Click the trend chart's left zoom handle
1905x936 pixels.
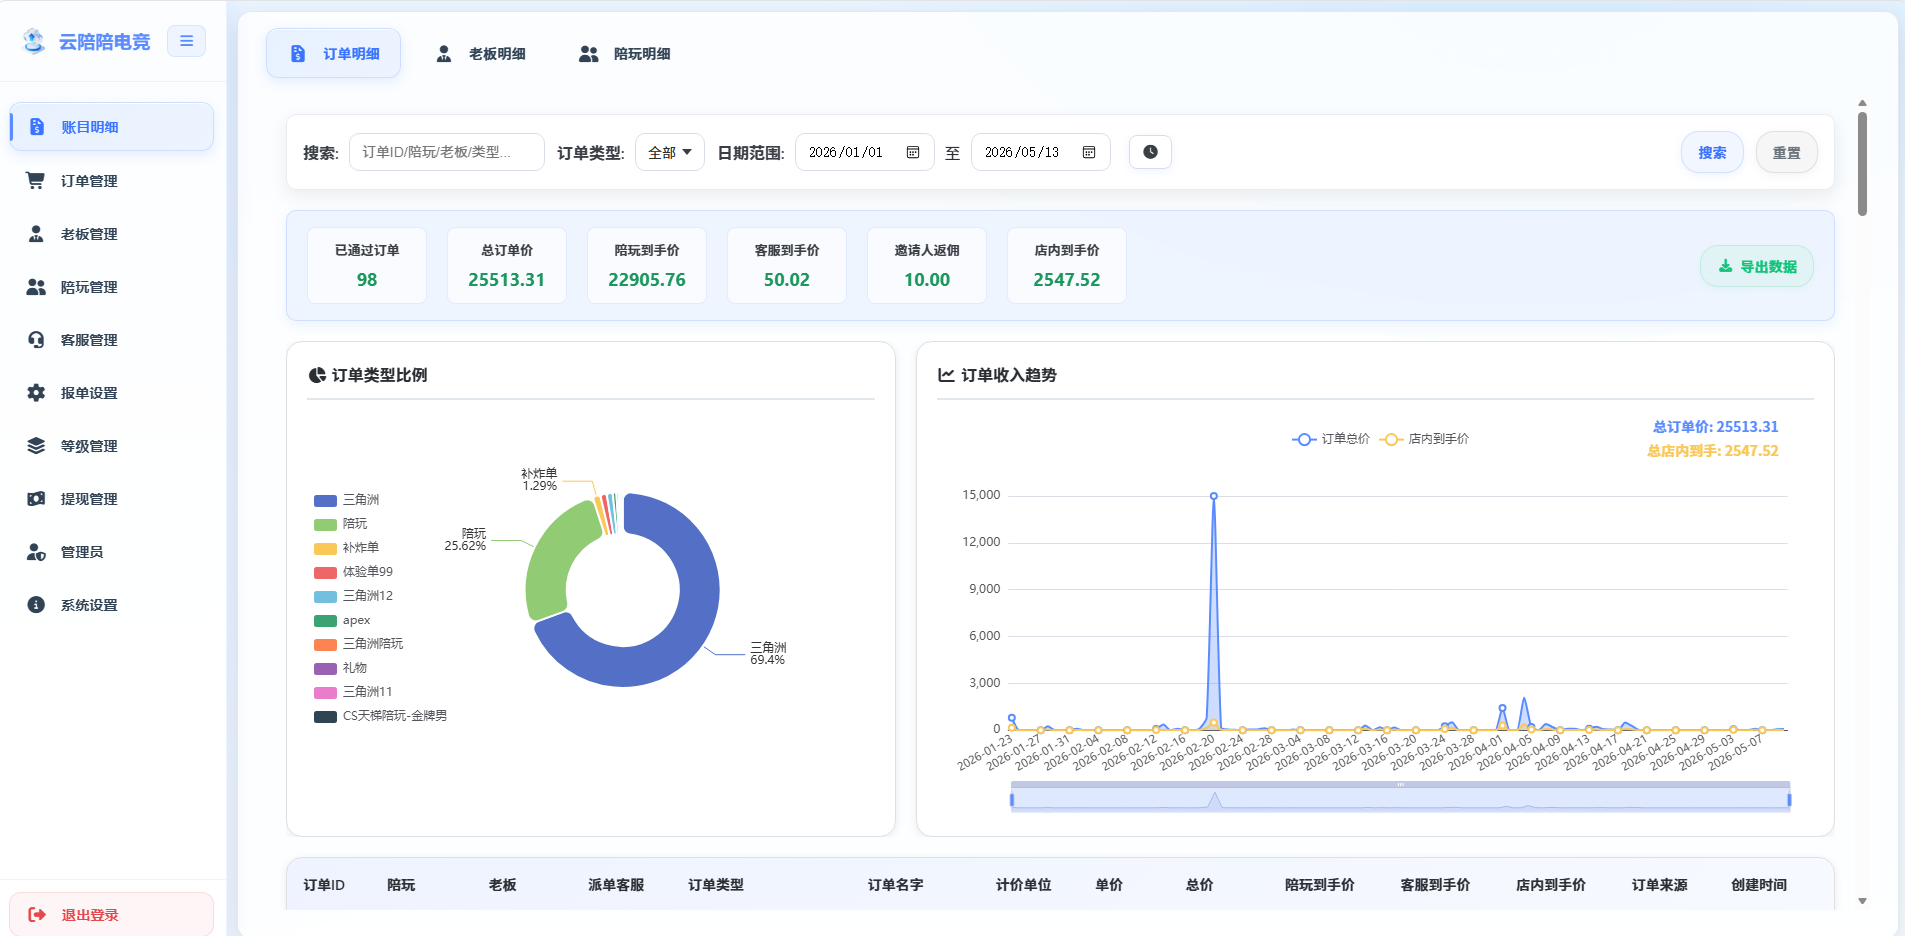click(x=1012, y=799)
